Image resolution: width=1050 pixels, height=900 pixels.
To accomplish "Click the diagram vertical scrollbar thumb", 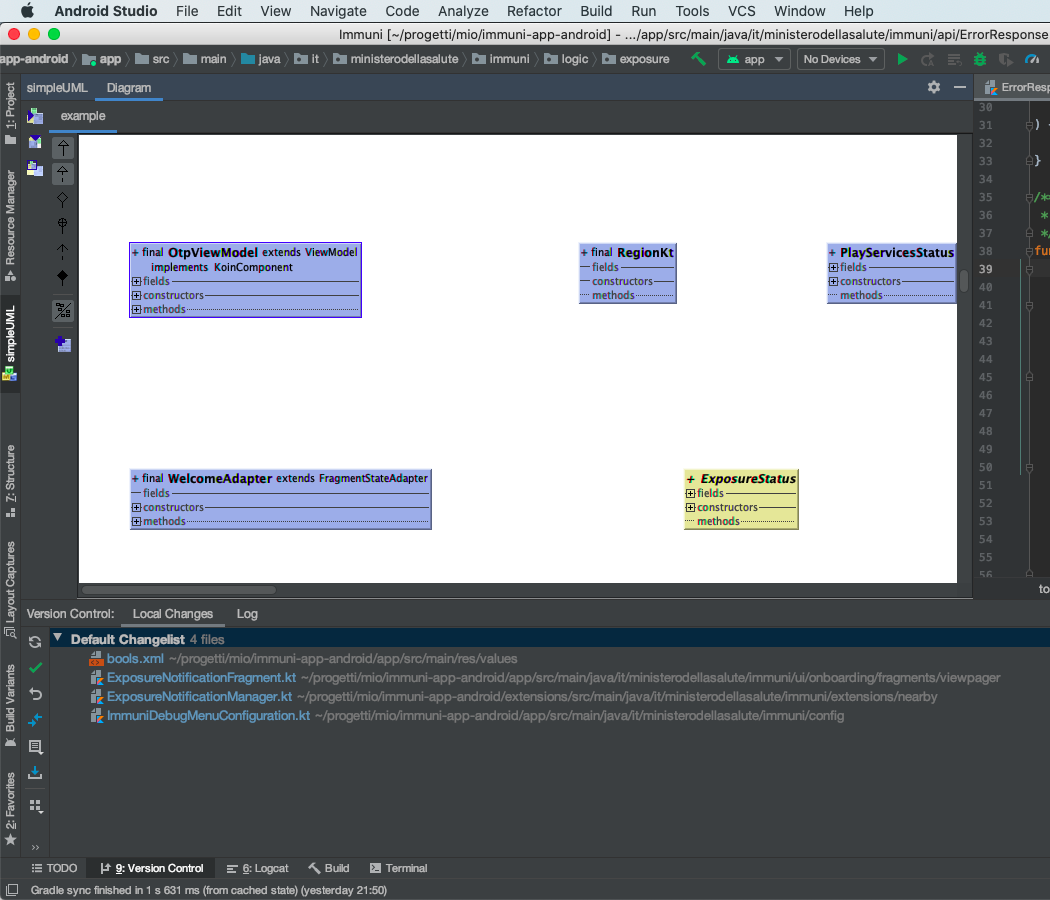I will click(x=964, y=281).
